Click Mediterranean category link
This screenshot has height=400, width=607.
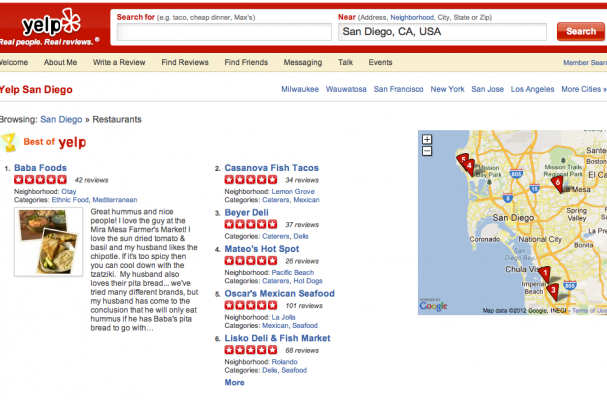tap(115, 200)
